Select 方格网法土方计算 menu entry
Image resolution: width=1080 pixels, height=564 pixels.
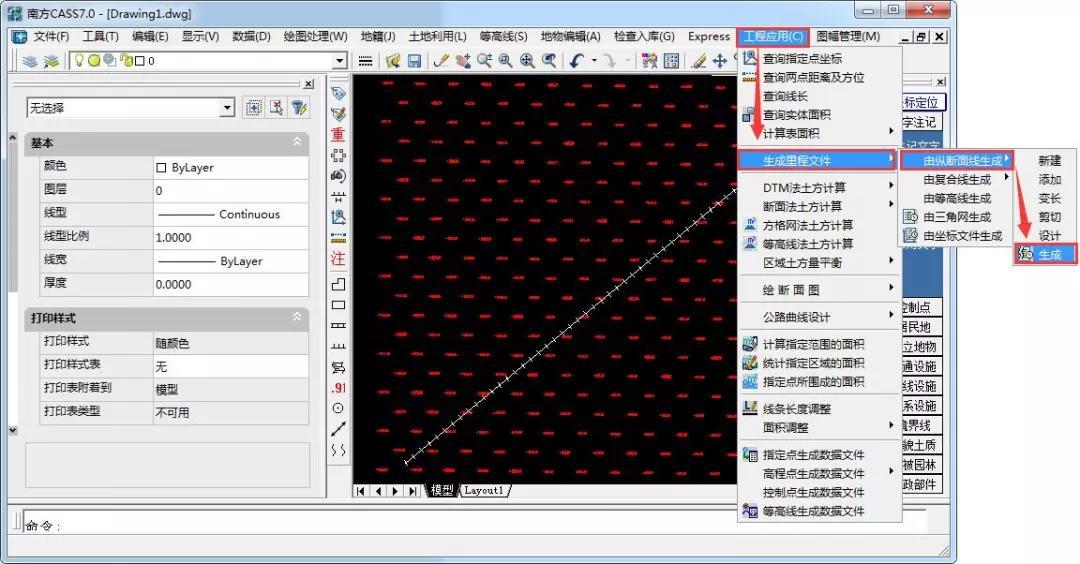coord(819,225)
